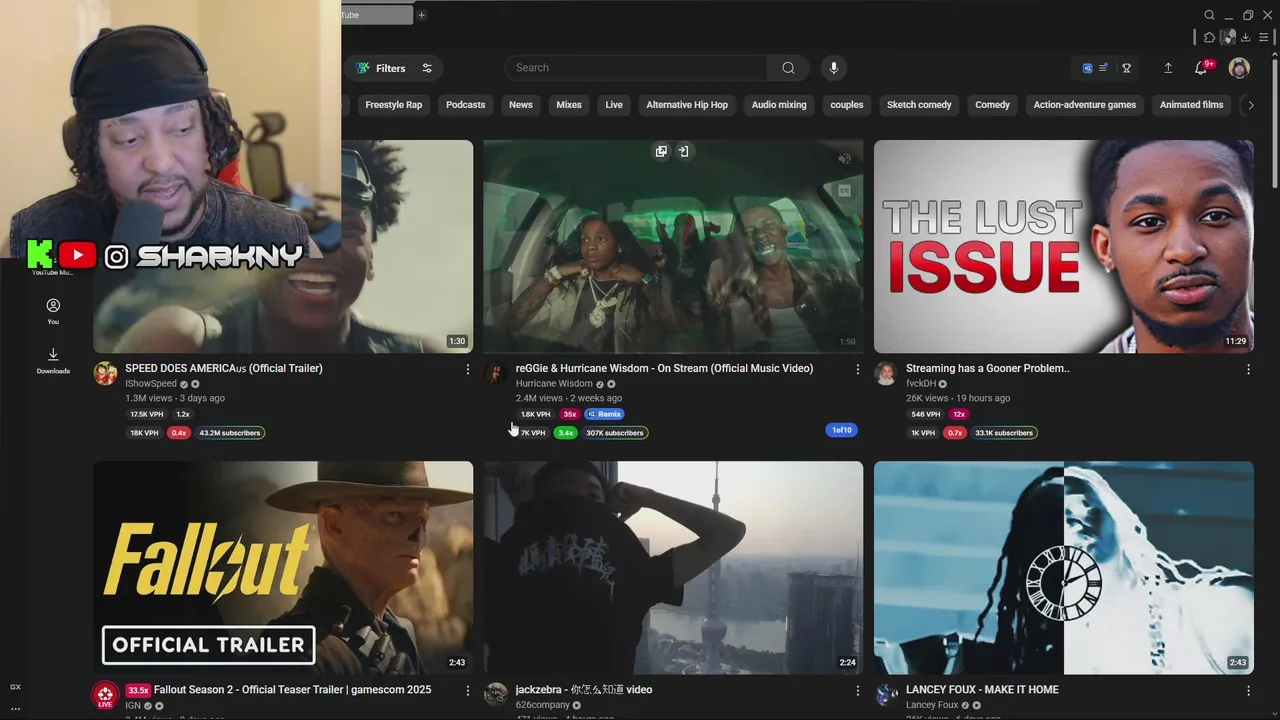
Task: Open Downloads in the YouTube sidebar
Action: tap(53, 360)
